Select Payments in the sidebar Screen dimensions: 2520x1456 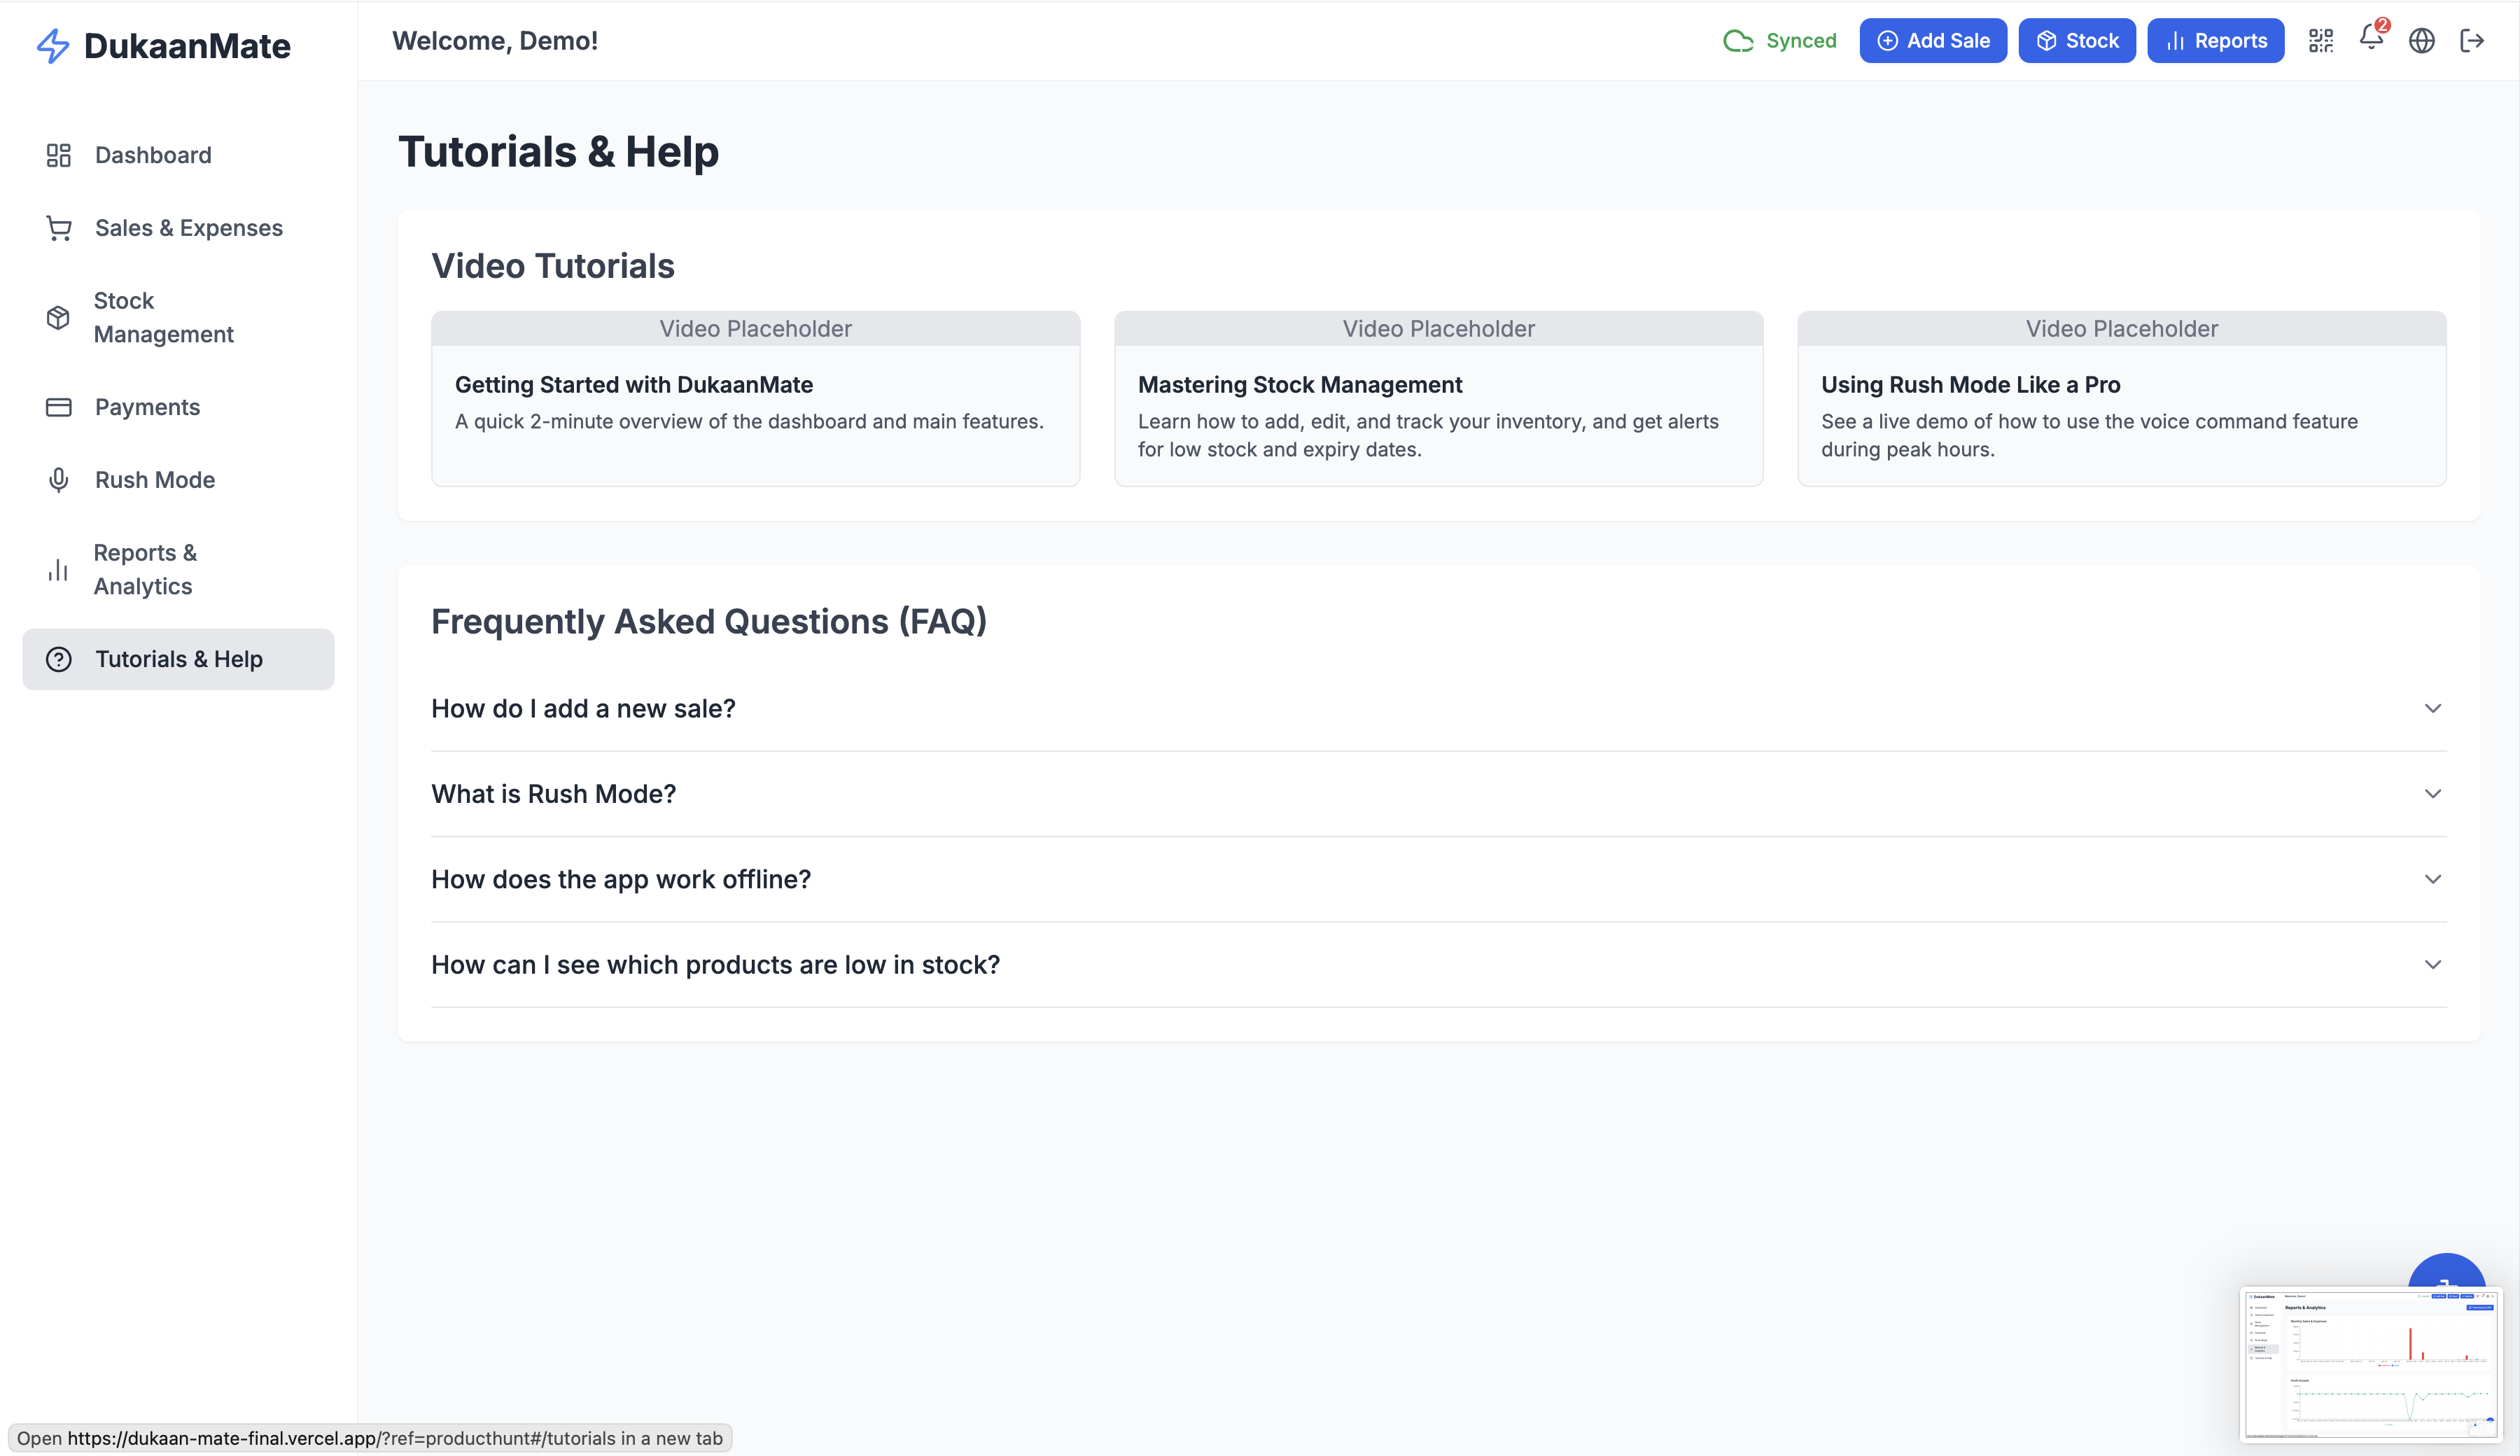click(x=147, y=407)
